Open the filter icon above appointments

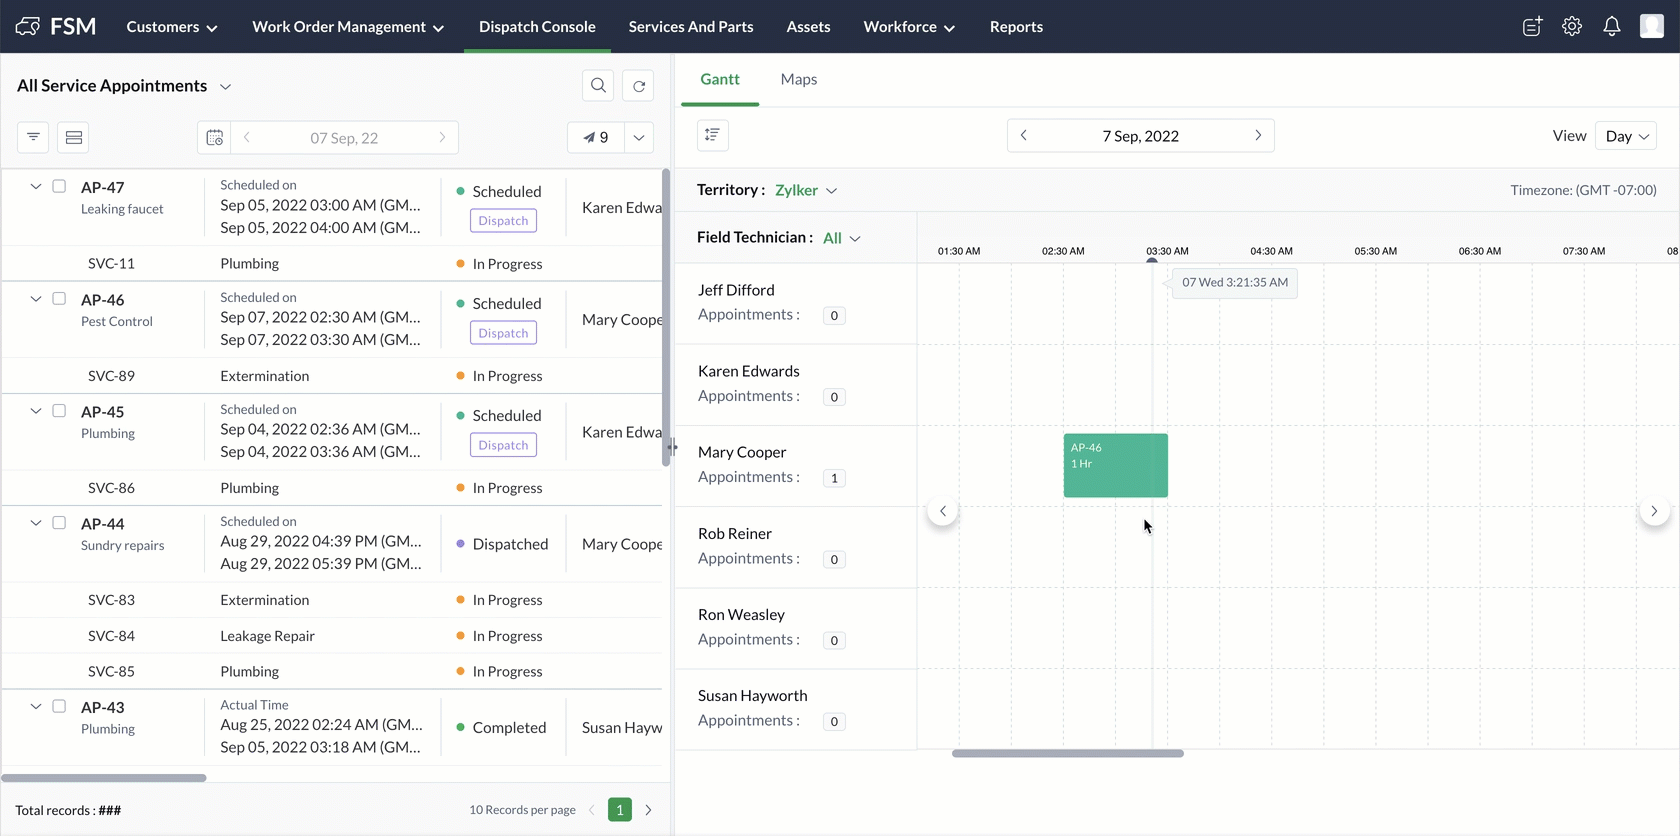33,137
